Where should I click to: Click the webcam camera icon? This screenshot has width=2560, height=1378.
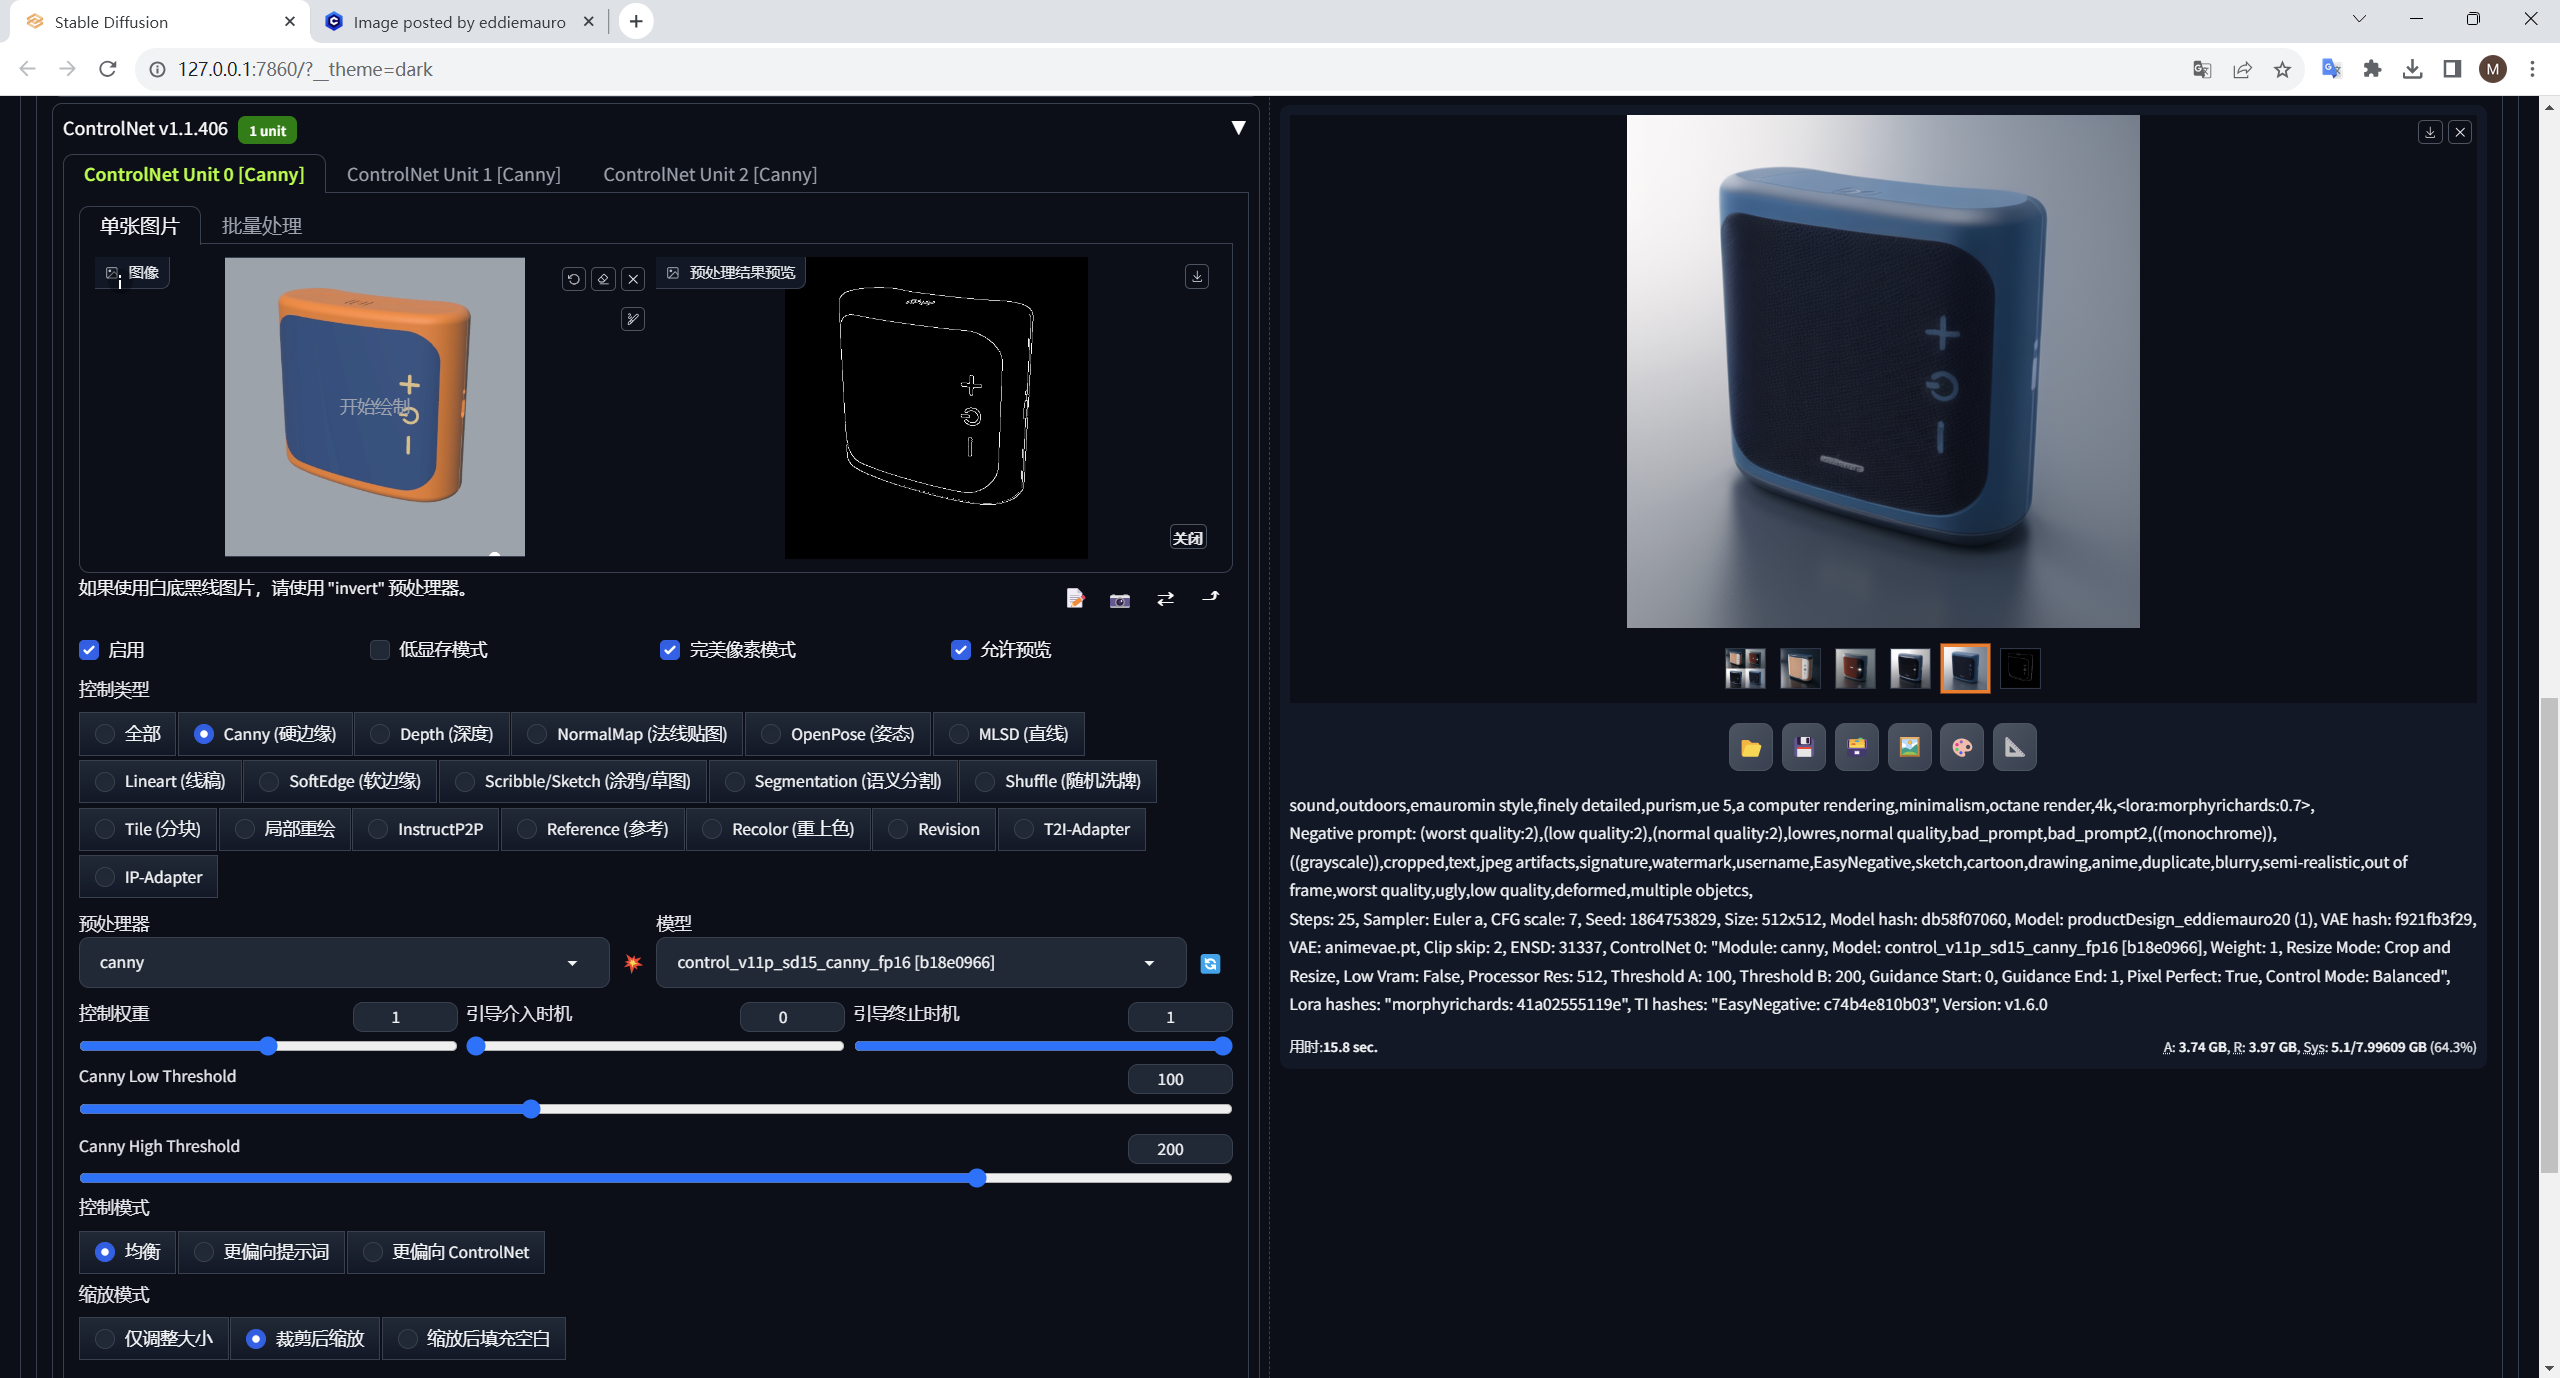point(1120,599)
